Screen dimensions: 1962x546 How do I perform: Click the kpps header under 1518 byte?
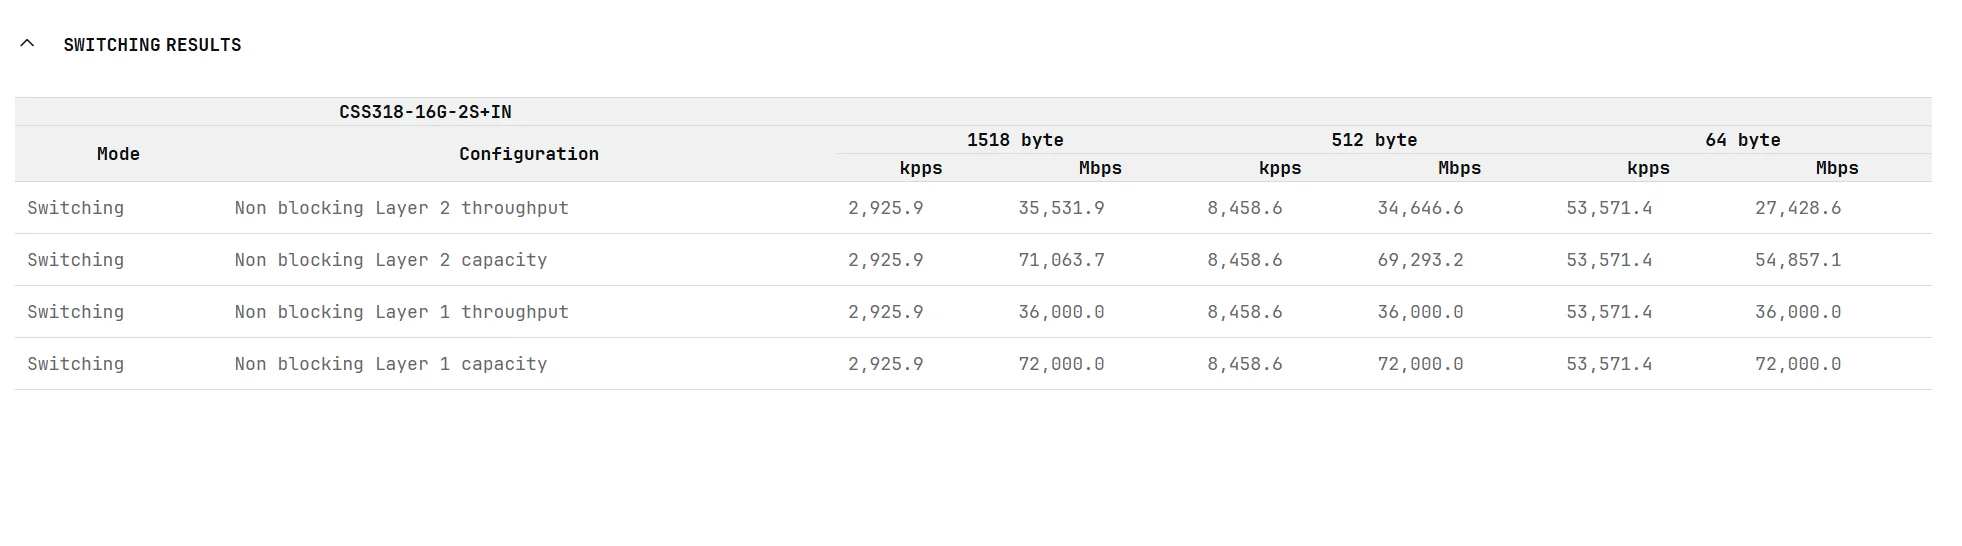click(920, 168)
